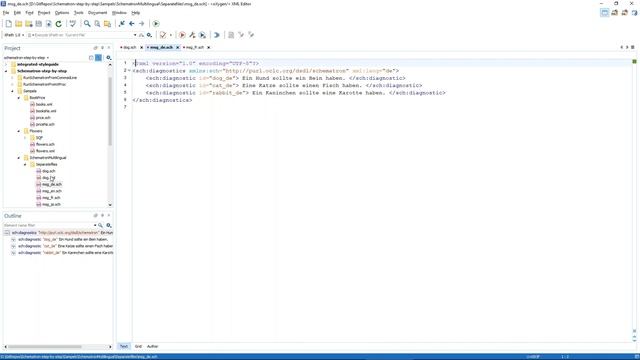Open the Window menu
Screen dimensions: 640x360
(119, 13)
